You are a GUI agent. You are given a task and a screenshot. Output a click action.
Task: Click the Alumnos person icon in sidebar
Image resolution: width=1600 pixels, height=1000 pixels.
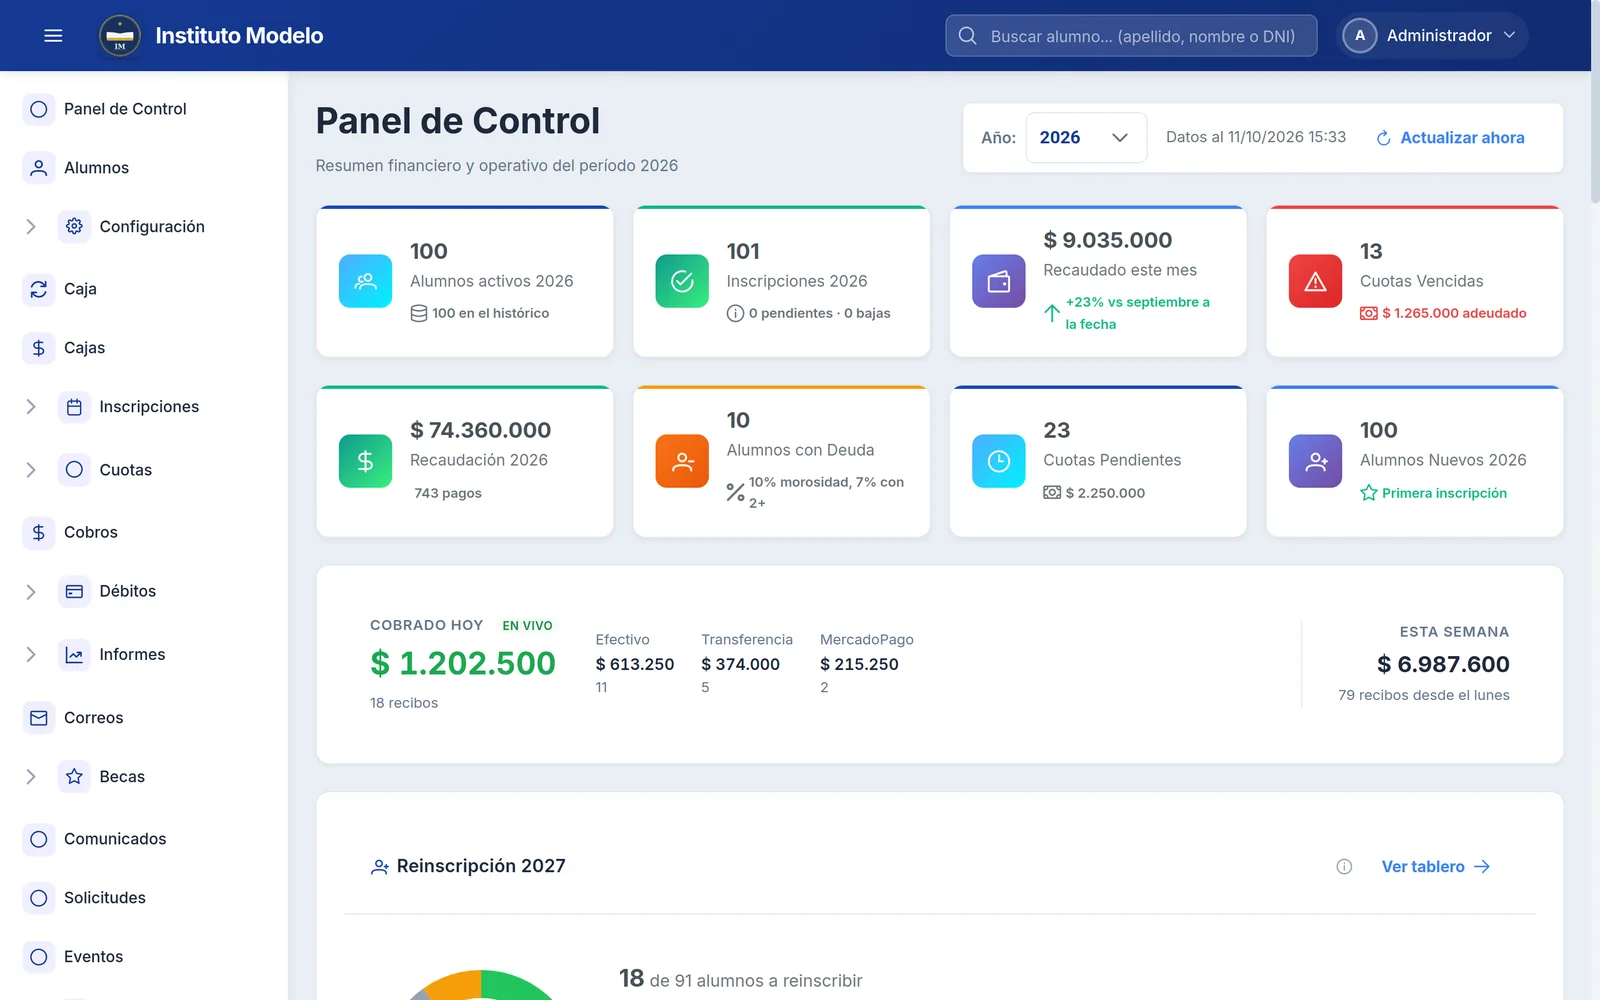tap(39, 168)
